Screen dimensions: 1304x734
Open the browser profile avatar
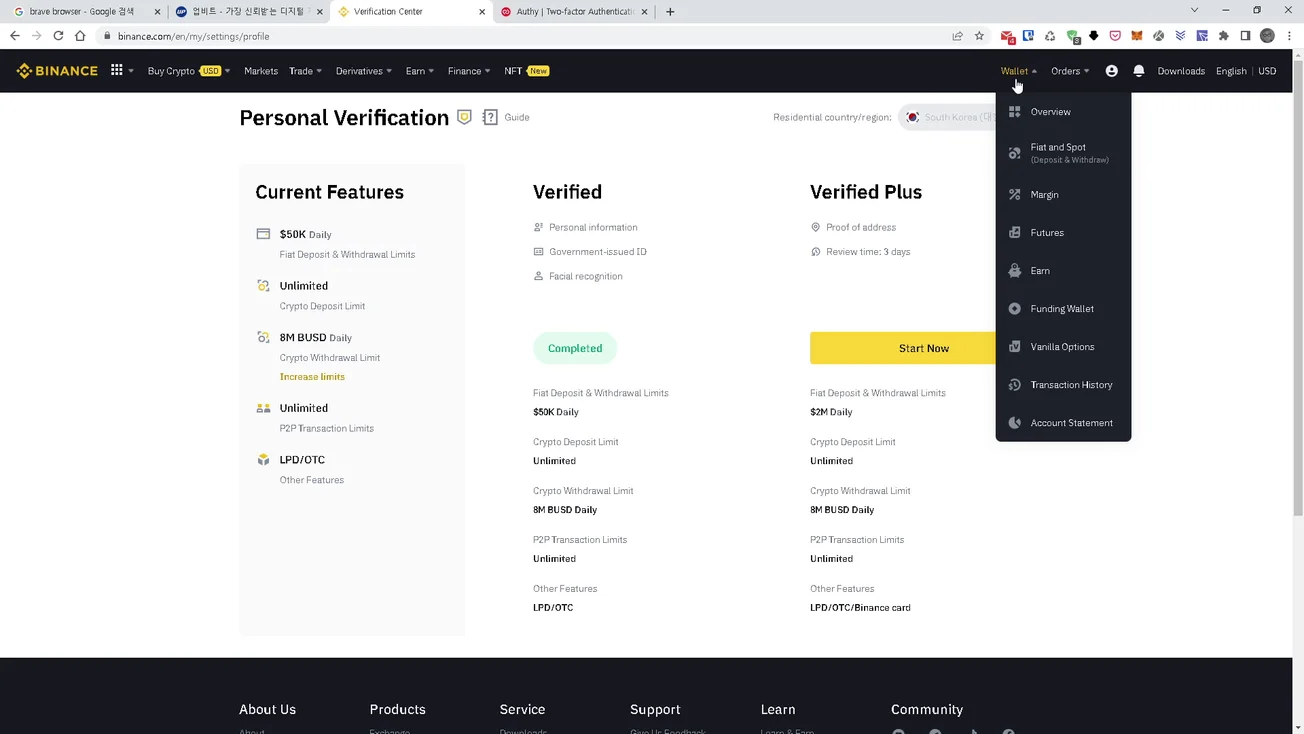[x=1267, y=36]
